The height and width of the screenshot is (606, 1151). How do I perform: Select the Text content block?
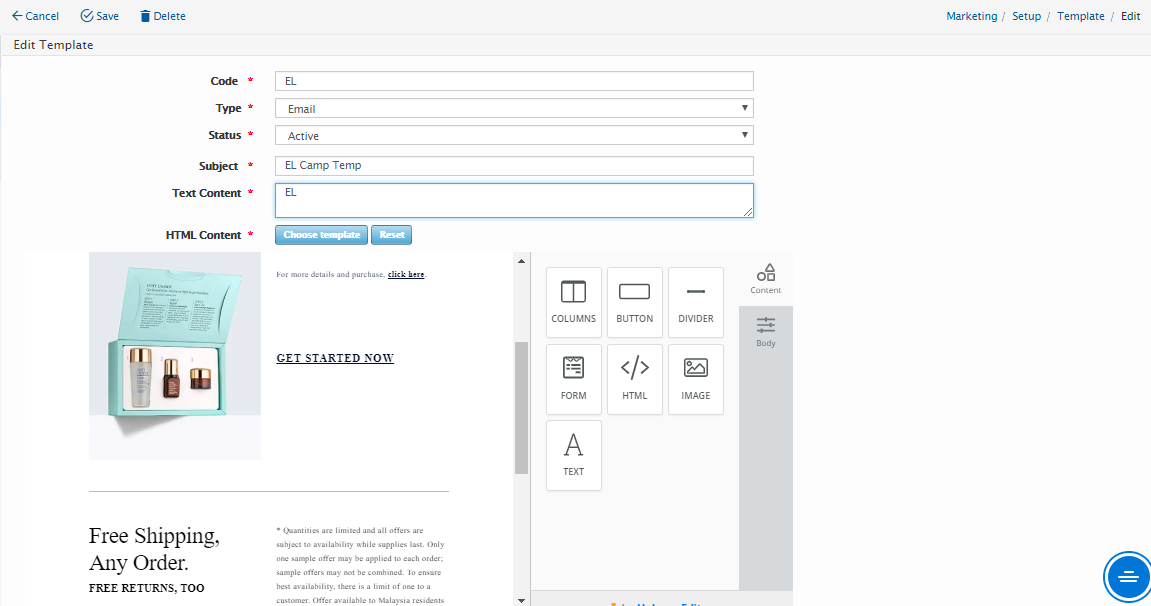tap(573, 455)
